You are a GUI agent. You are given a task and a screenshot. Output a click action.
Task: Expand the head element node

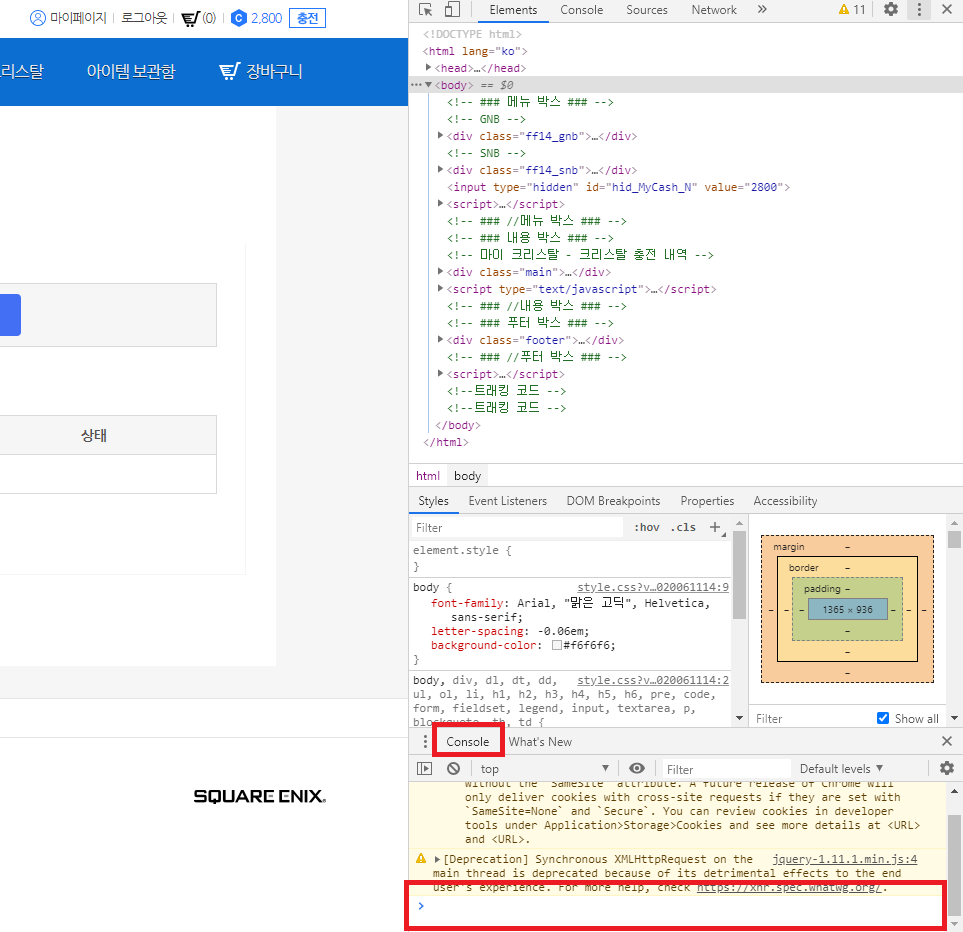[429, 68]
